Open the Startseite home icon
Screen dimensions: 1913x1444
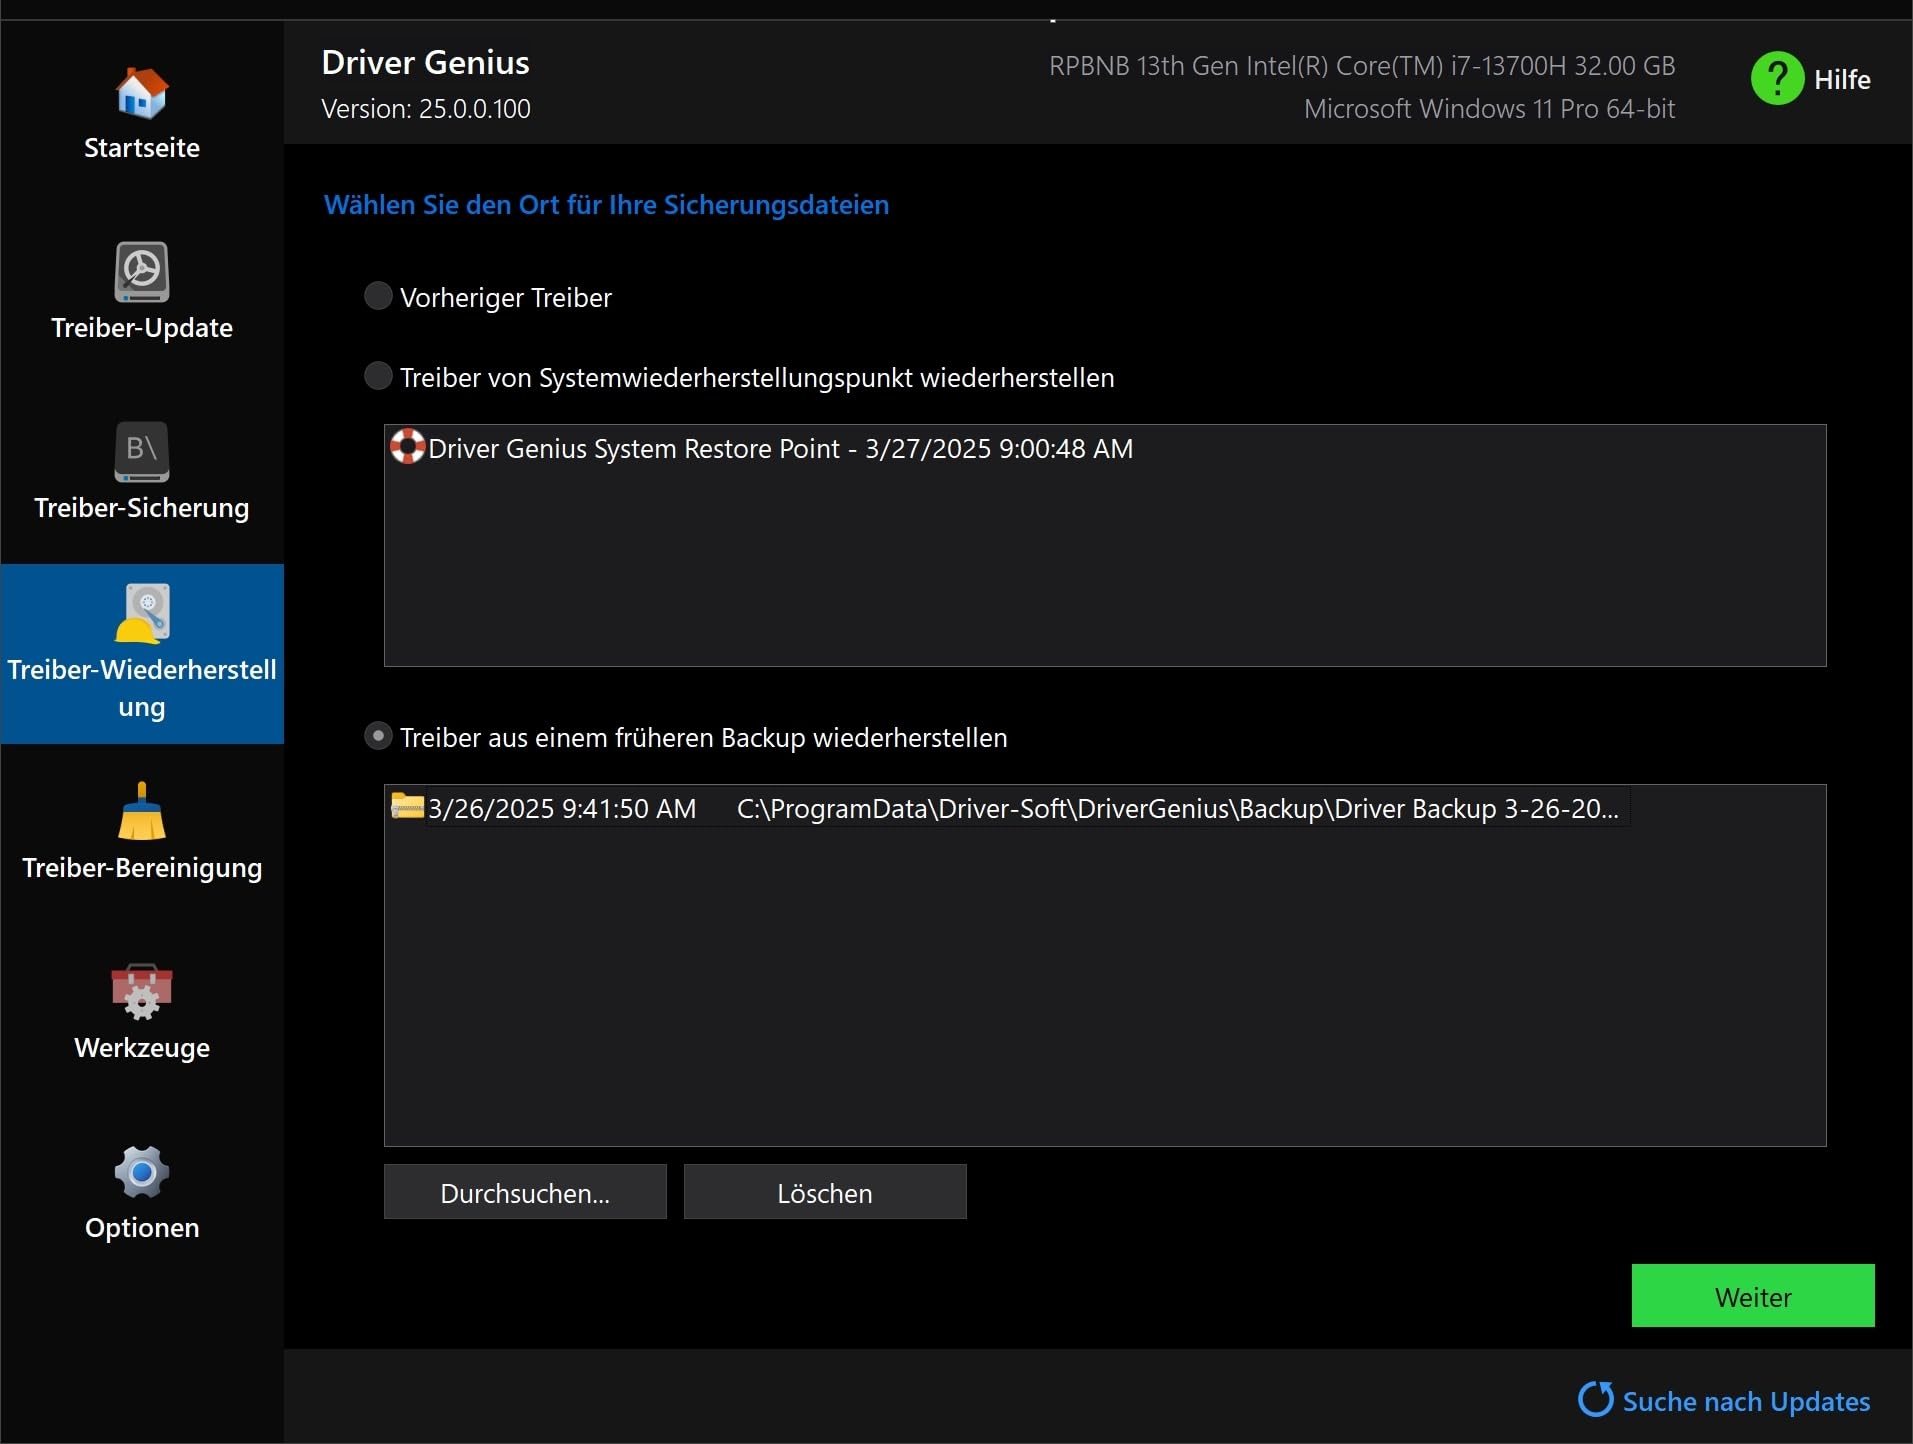click(142, 92)
